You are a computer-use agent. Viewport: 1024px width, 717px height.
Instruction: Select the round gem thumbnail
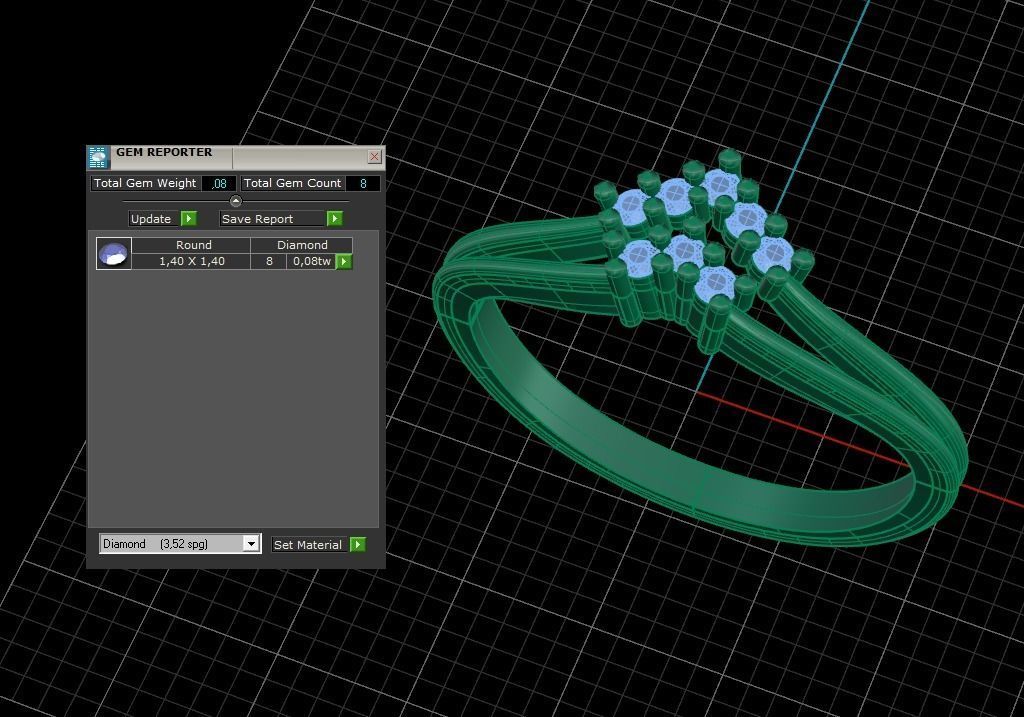114,253
